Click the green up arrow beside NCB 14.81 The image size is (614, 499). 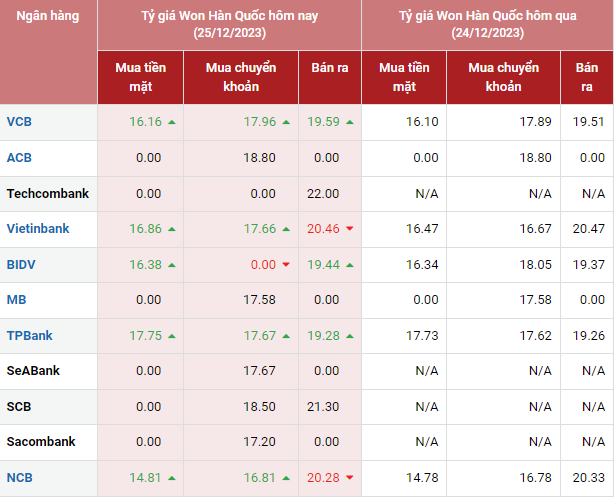point(172,478)
